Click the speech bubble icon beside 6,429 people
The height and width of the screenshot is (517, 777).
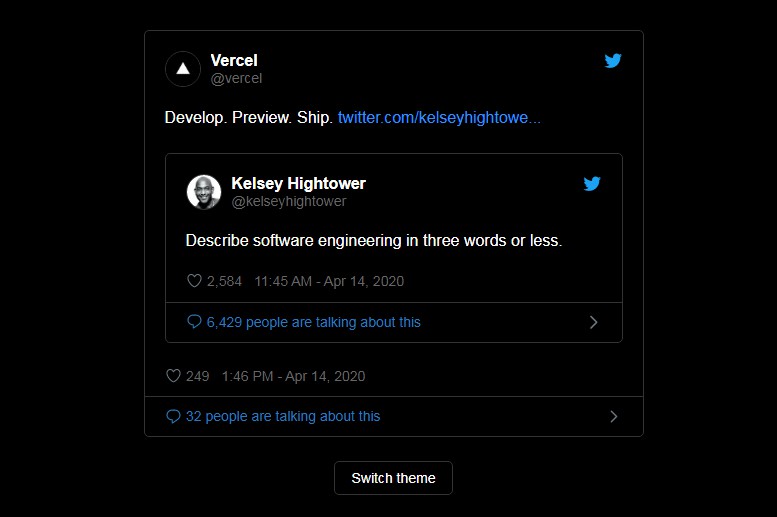point(194,322)
